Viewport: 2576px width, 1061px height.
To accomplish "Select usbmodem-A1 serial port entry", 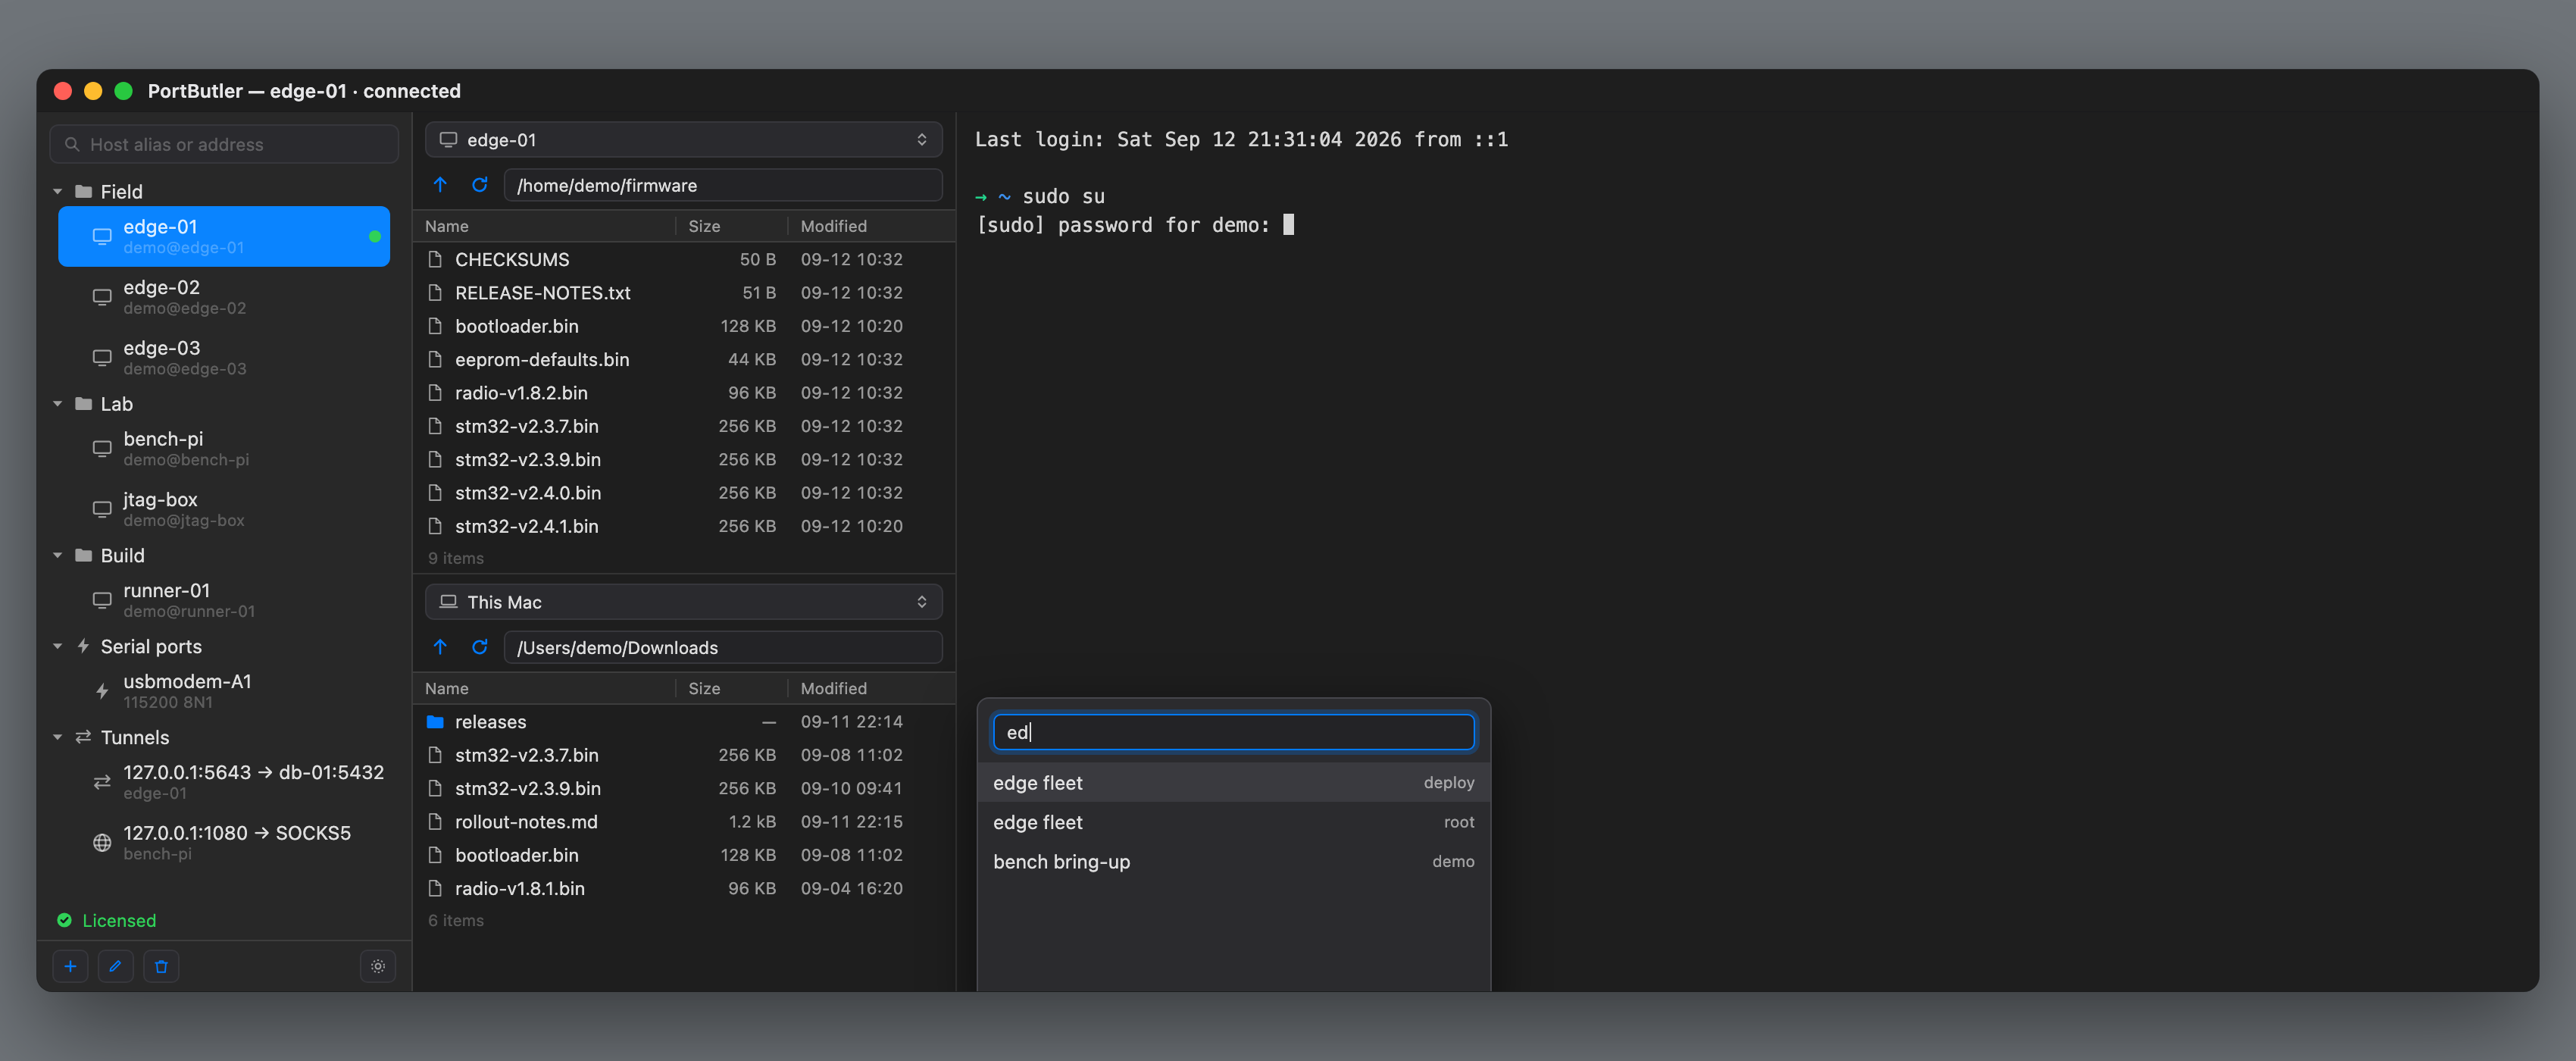I will click(x=224, y=691).
